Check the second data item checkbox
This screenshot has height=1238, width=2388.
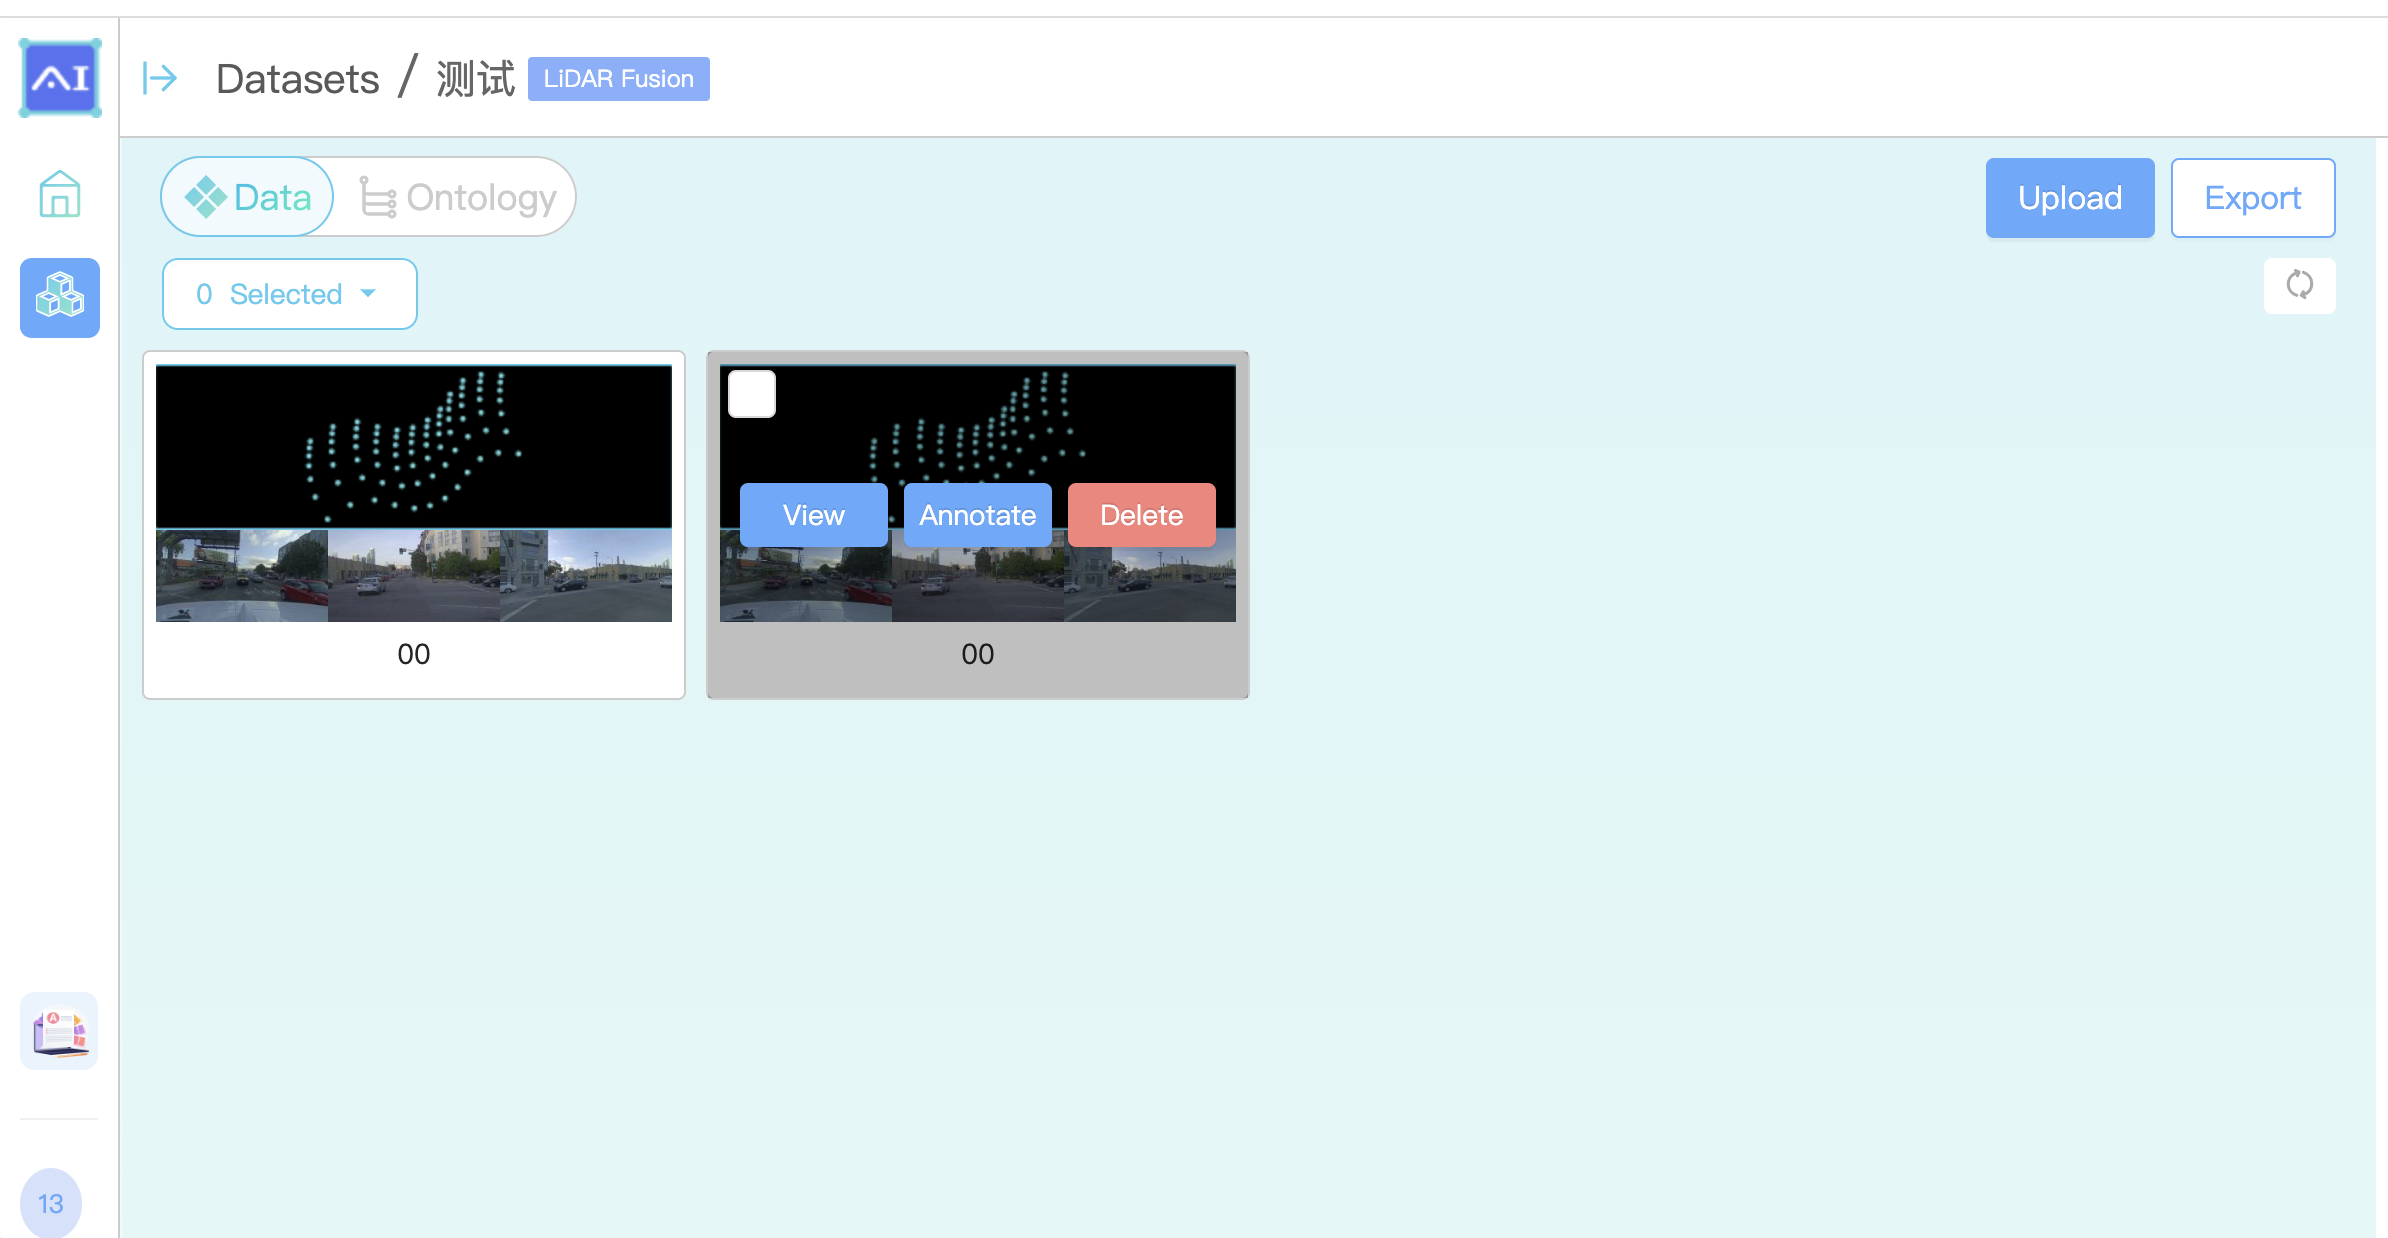point(752,394)
